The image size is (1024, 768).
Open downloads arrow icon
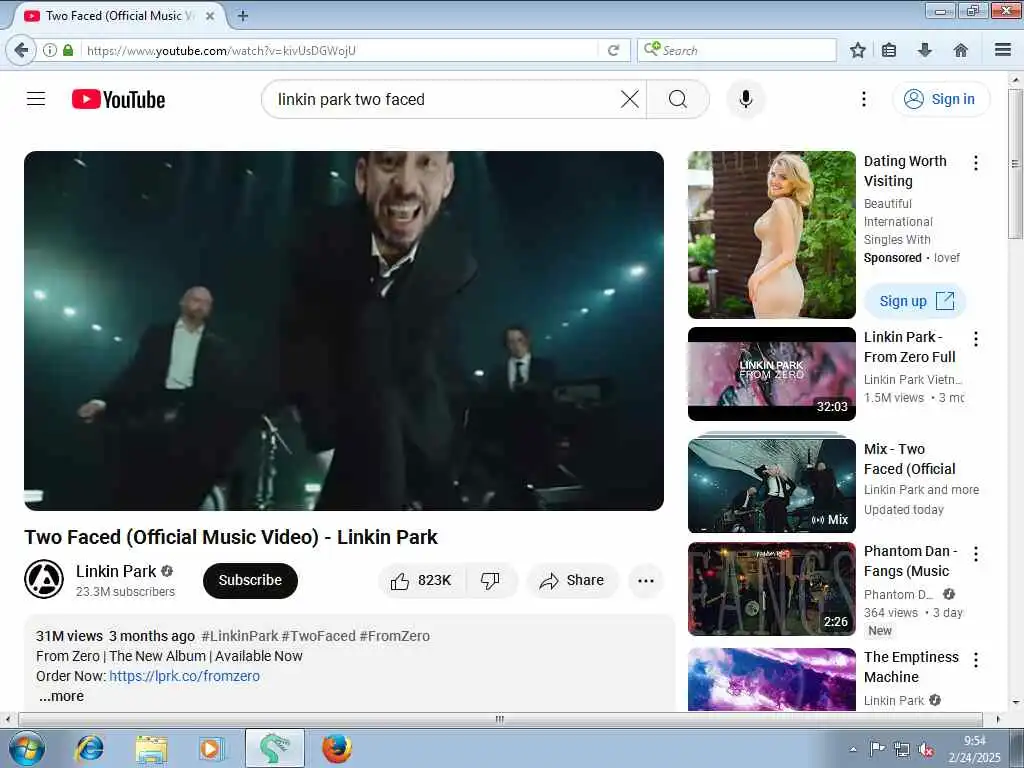coord(925,50)
